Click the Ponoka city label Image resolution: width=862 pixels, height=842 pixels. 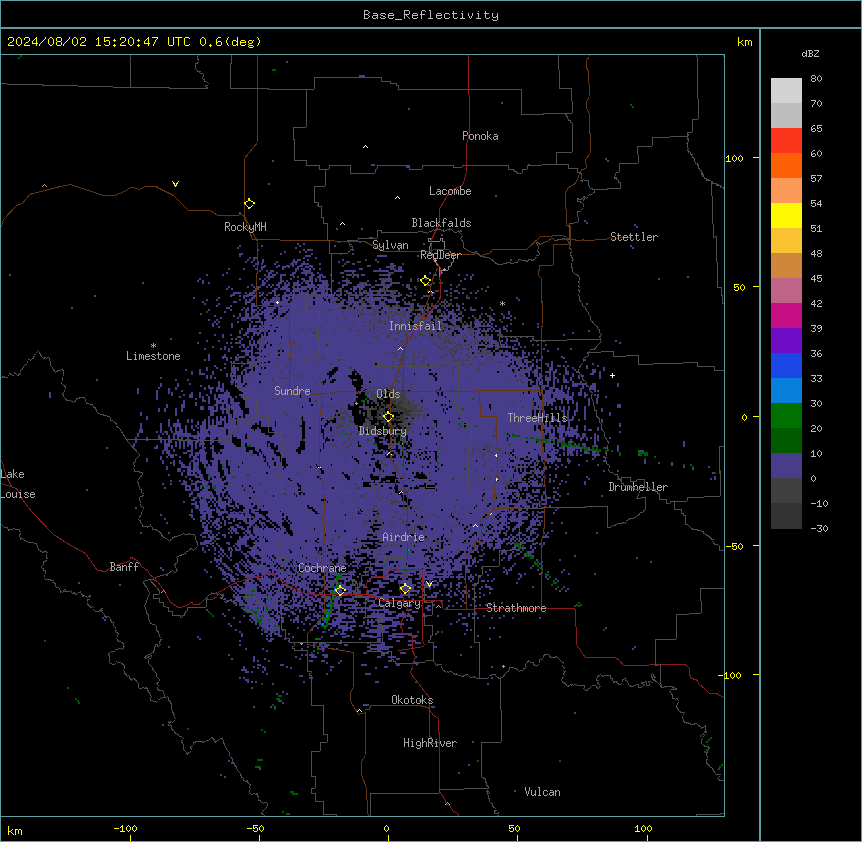click(480, 136)
